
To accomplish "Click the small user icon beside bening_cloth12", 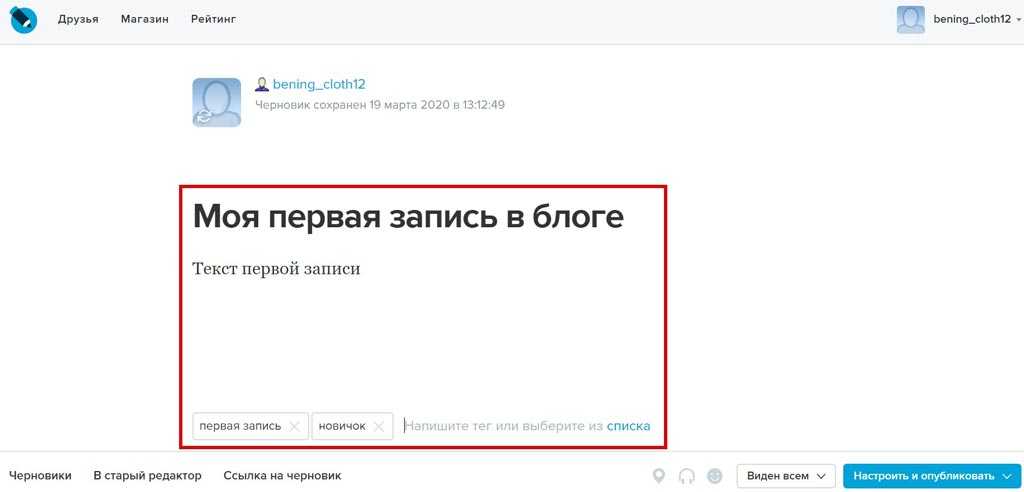I will pos(262,85).
